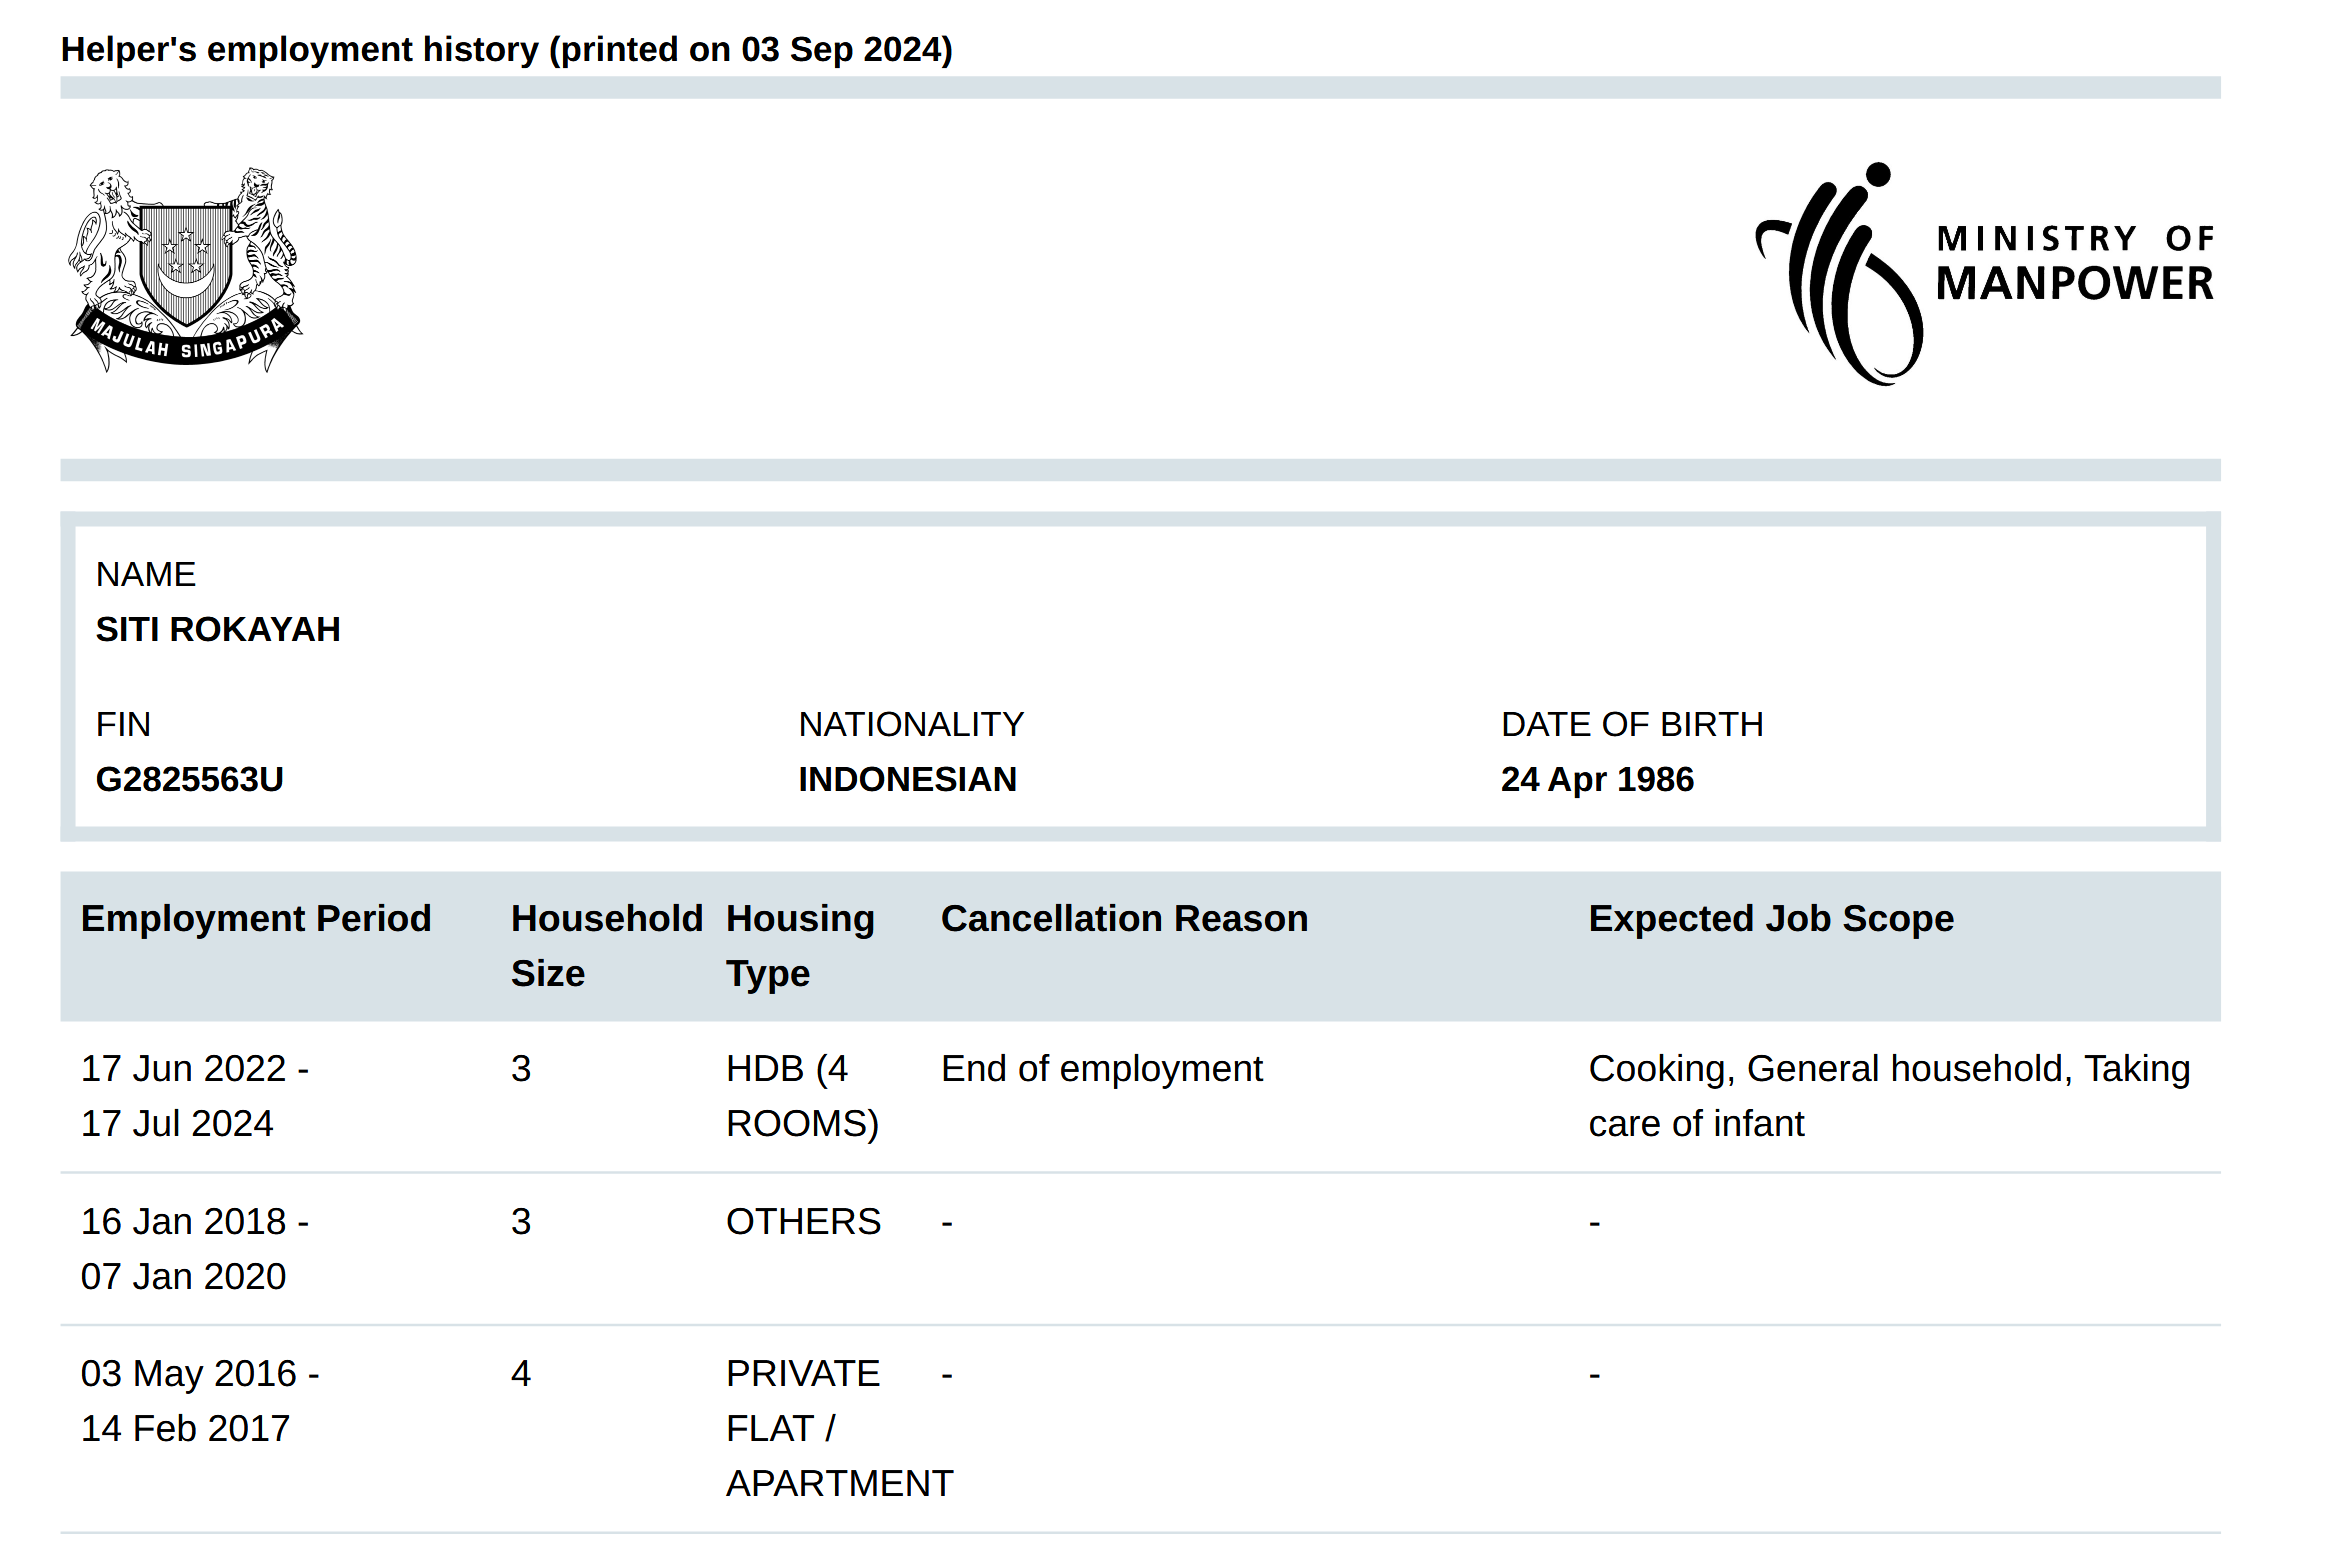The image size is (2348, 1549).
Task: Click the Expected Job Scope column header
Action: tap(1770, 918)
